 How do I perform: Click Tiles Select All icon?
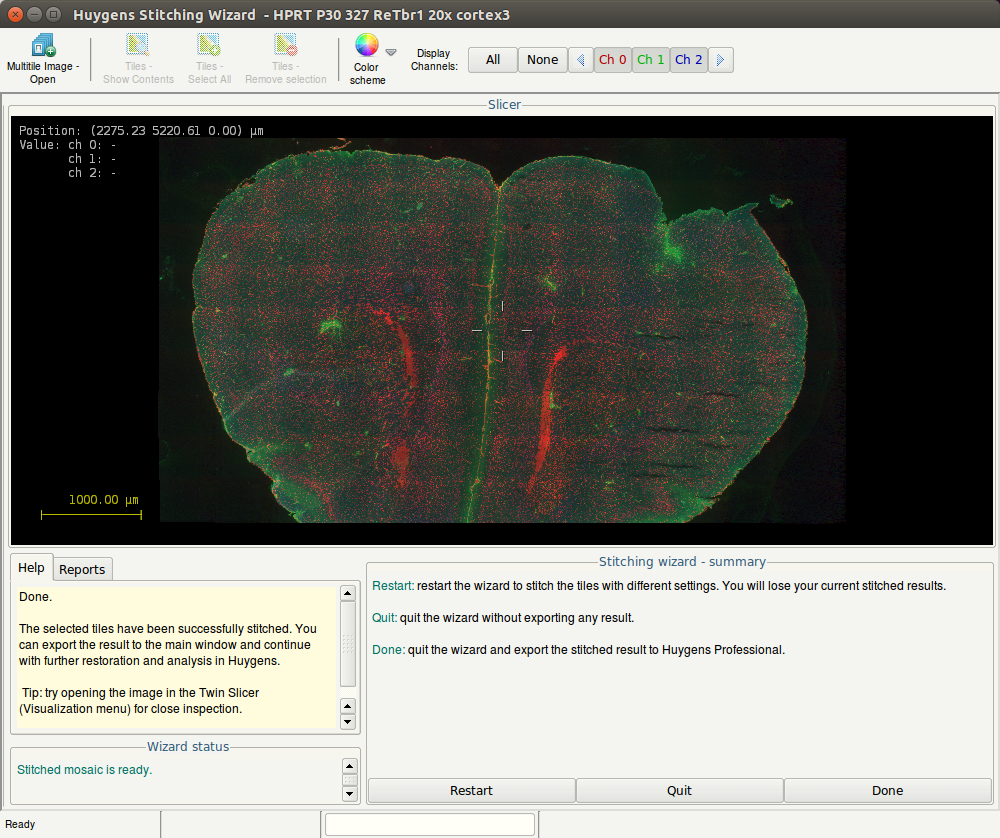coord(209,46)
